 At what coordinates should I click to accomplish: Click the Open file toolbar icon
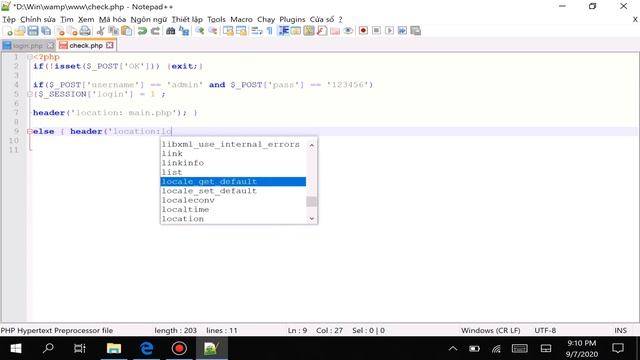point(20,31)
